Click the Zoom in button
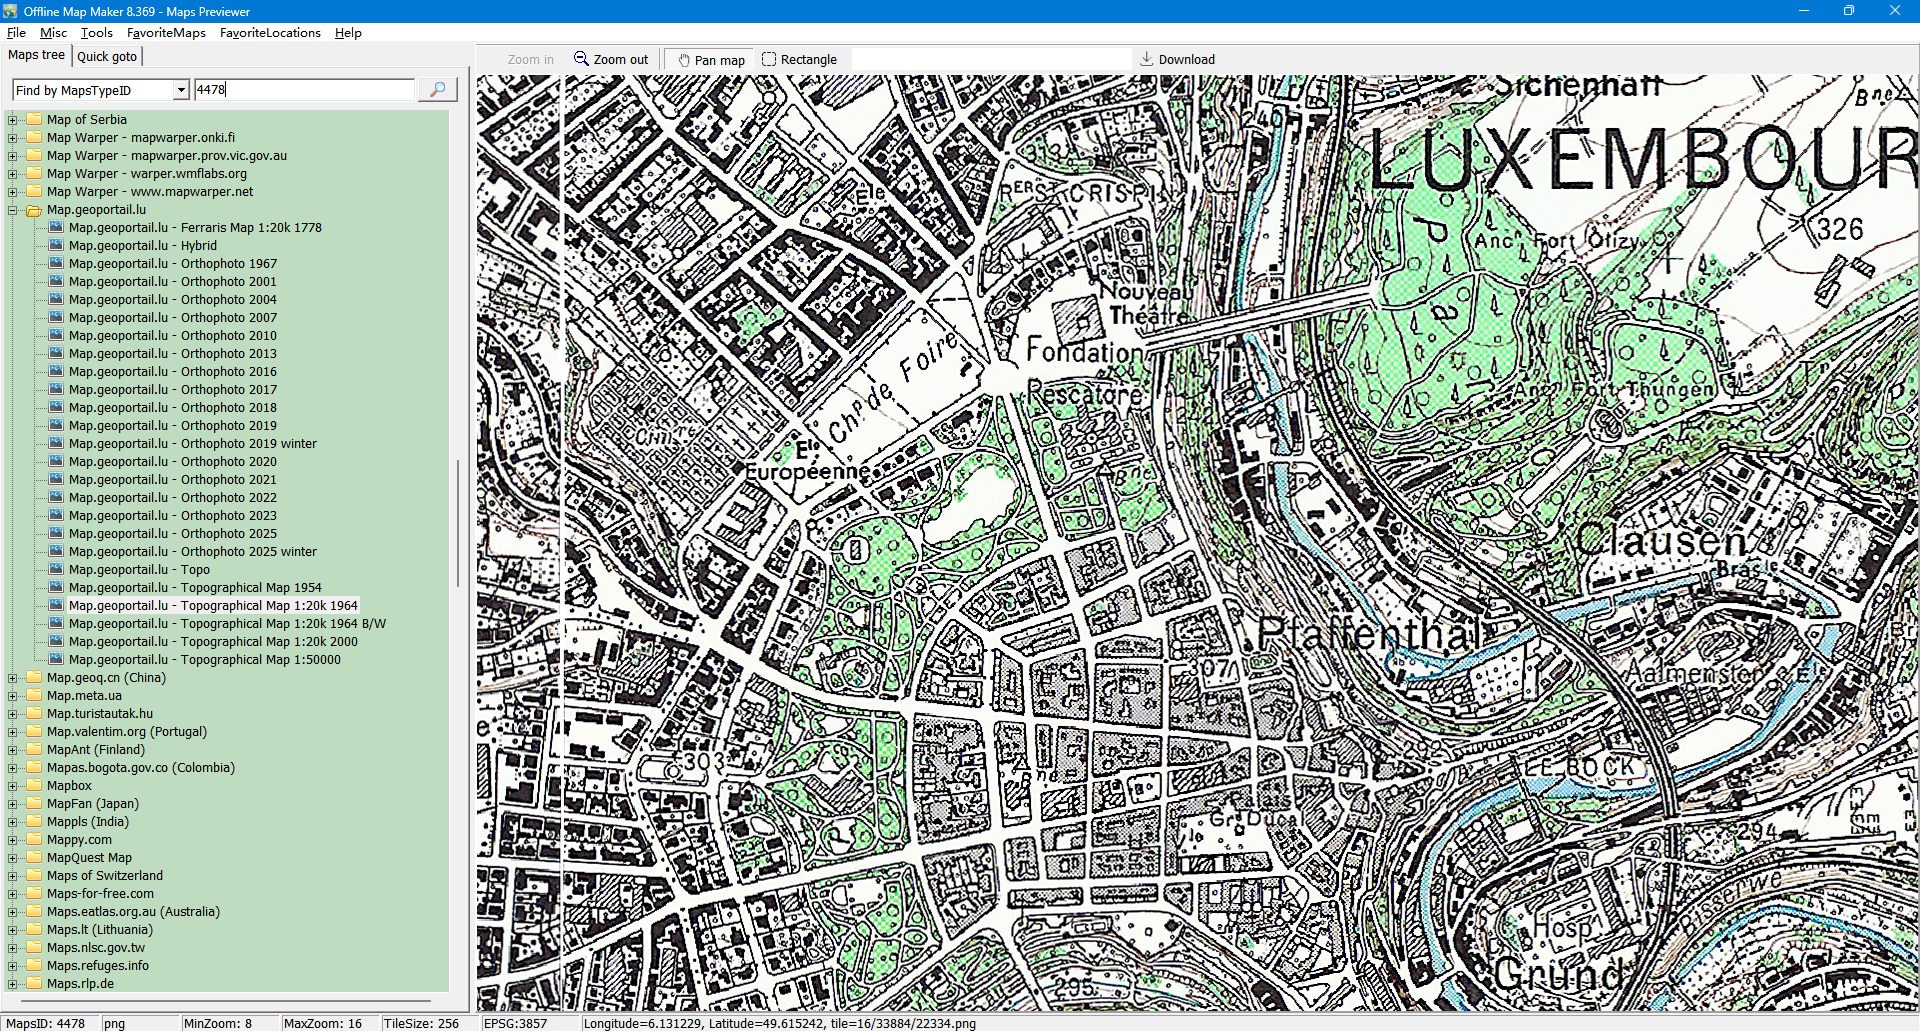 (x=530, y=59)
